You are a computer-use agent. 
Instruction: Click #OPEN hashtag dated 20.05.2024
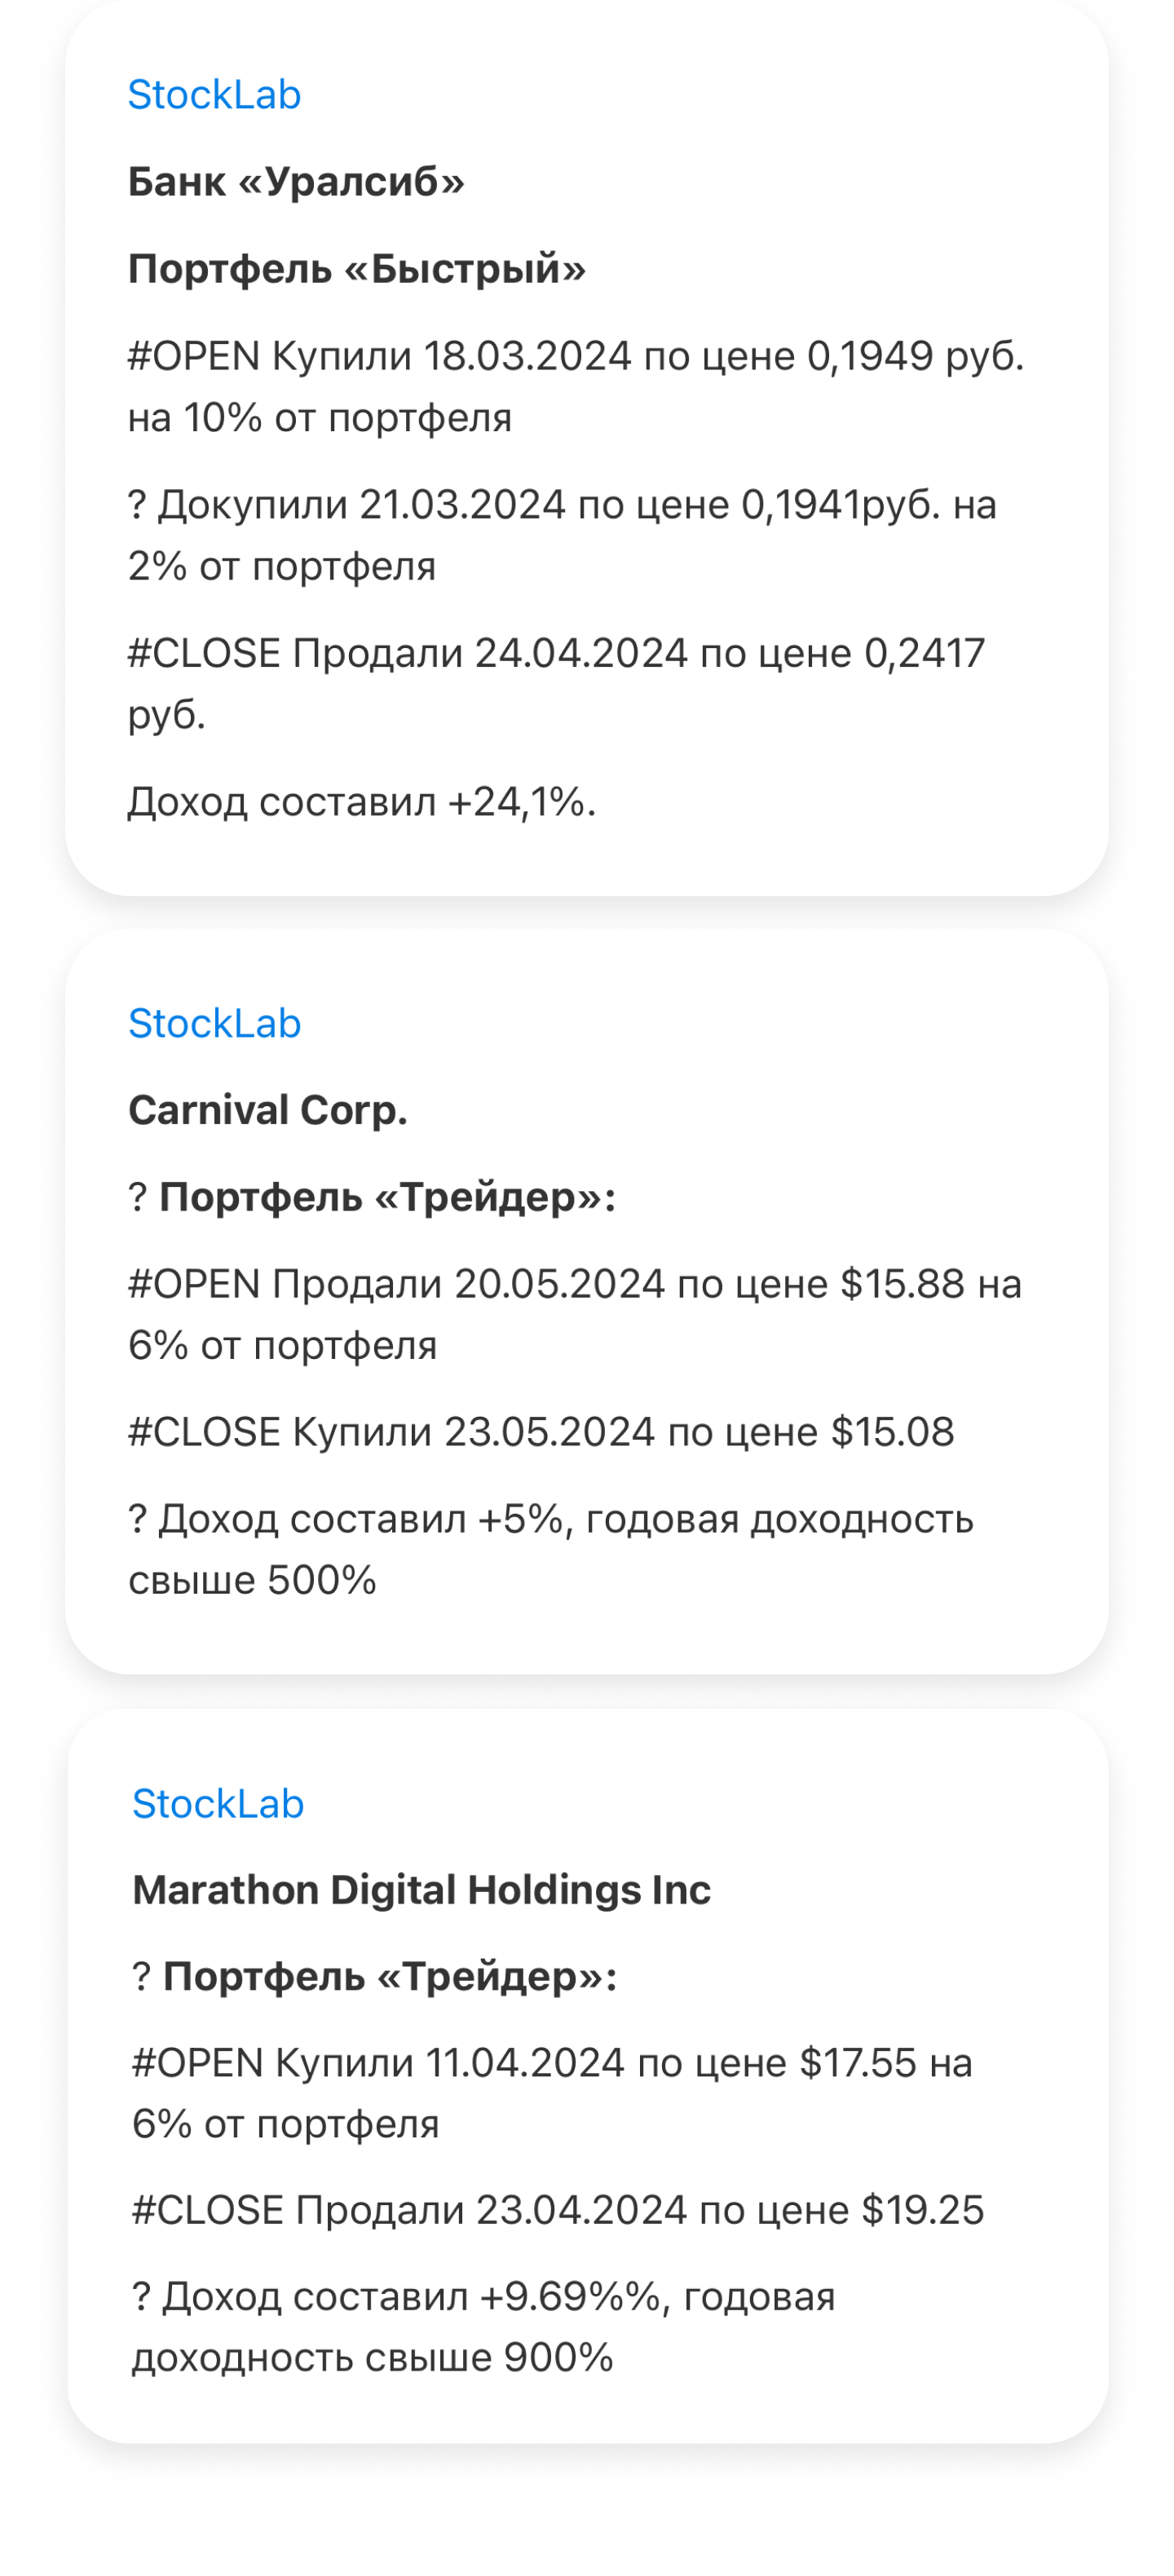(x=194, y=1284)
